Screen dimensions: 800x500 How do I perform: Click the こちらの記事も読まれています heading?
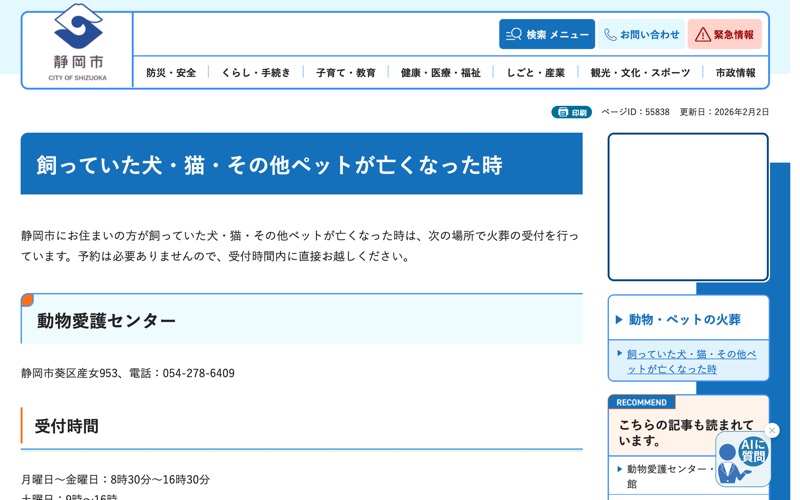coord(686,432)
